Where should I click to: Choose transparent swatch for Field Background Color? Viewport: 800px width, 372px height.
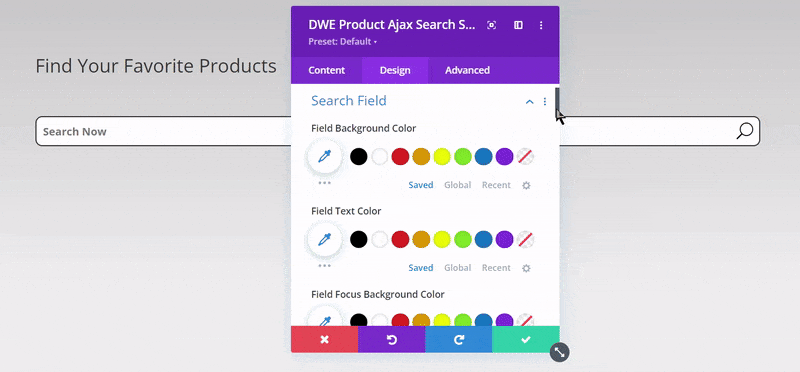(x=525, y=156)
